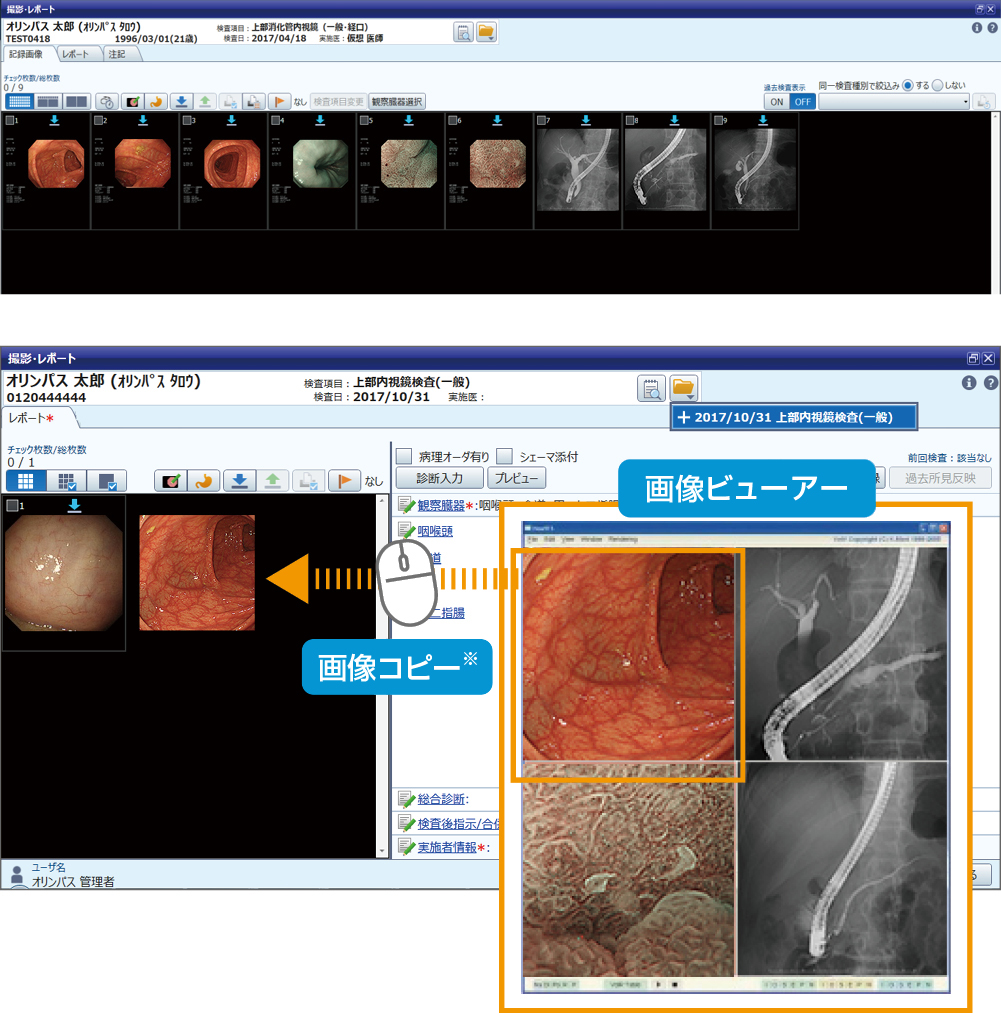
Task: Open the past examination combo box
Action: (894, 101)
